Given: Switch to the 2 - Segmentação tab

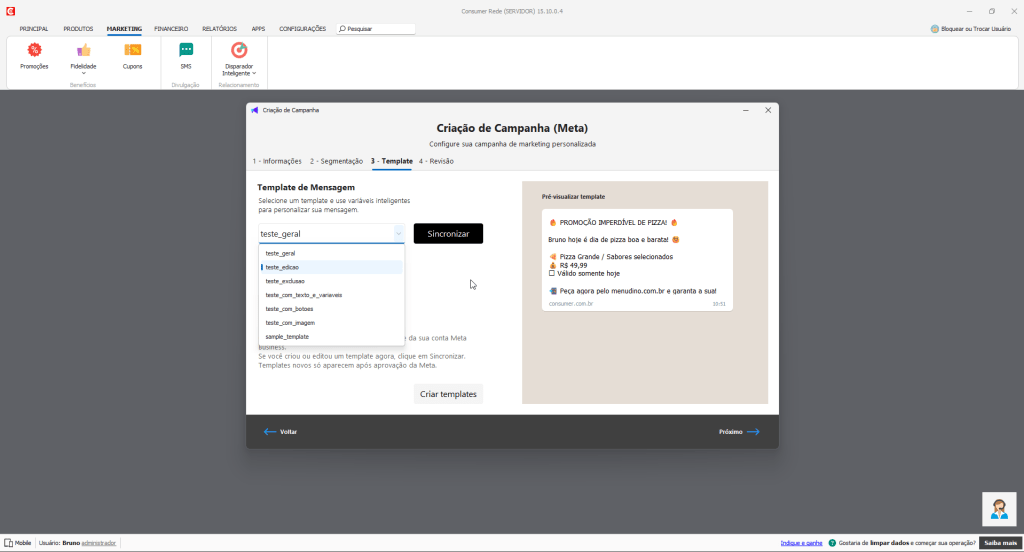Looking at the screenshot, I should click(336, 161).
